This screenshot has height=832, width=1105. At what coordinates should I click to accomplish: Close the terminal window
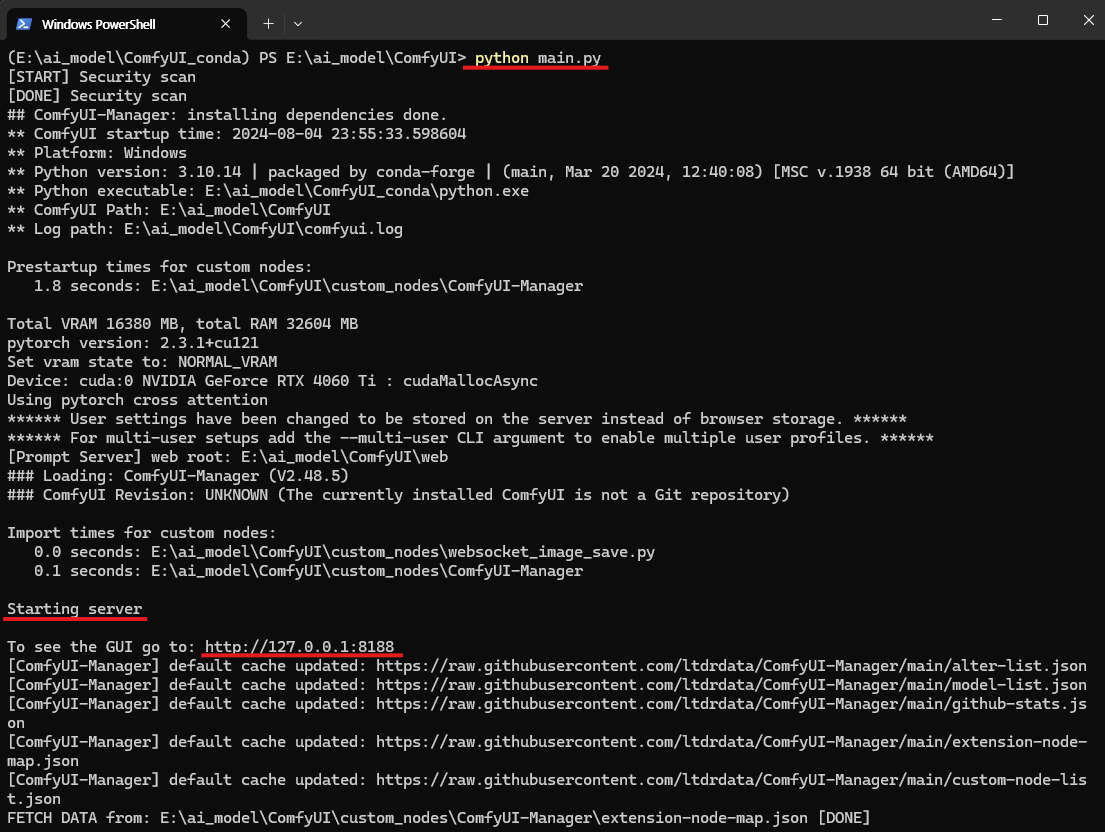pyautogui.click(x=1088, y=20)
